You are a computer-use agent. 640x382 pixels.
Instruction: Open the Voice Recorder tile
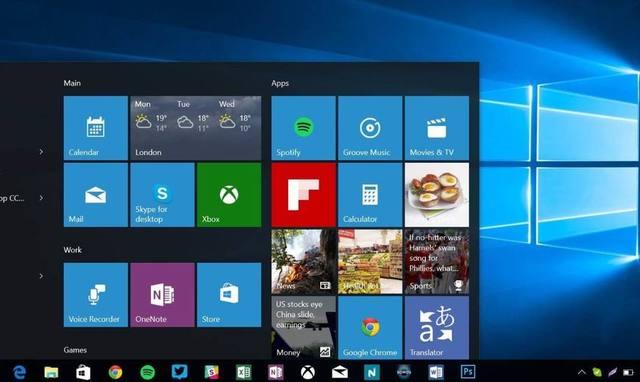(x=96, y=295)
